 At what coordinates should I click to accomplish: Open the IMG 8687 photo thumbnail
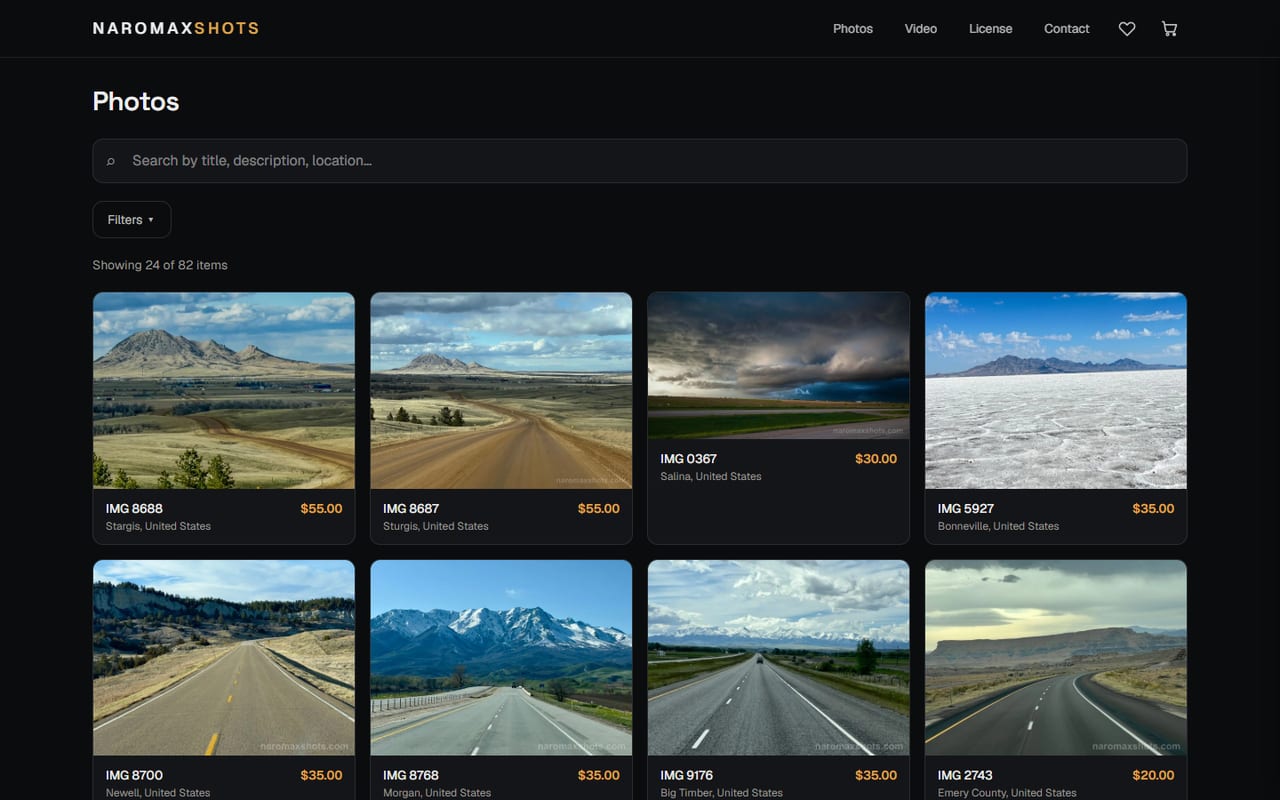point(501,390)
